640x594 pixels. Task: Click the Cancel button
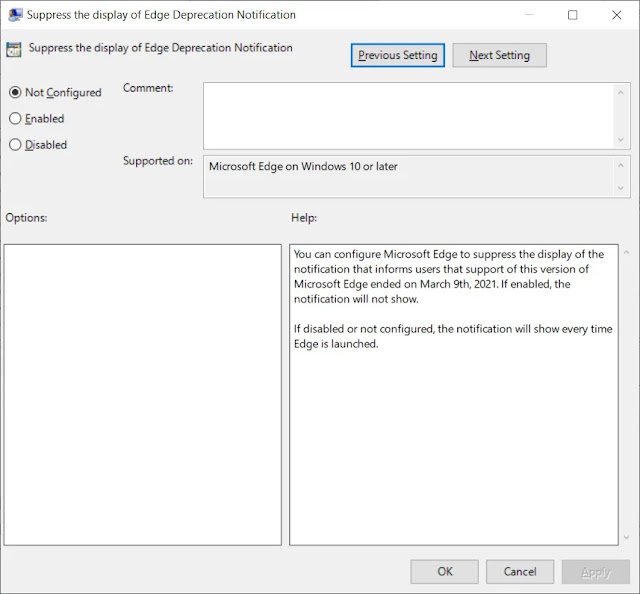point(520,572)
